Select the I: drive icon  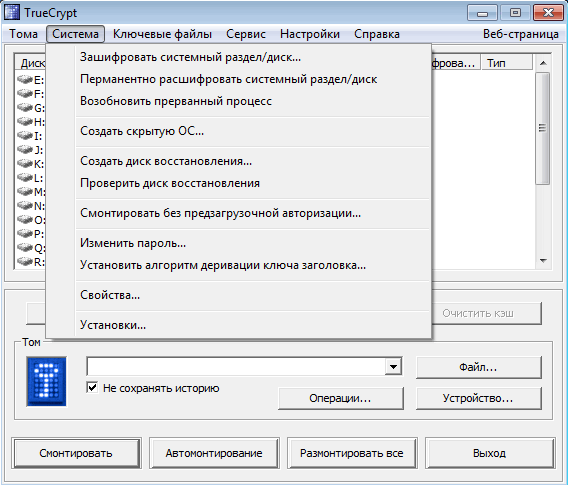[x=25, y=135]
